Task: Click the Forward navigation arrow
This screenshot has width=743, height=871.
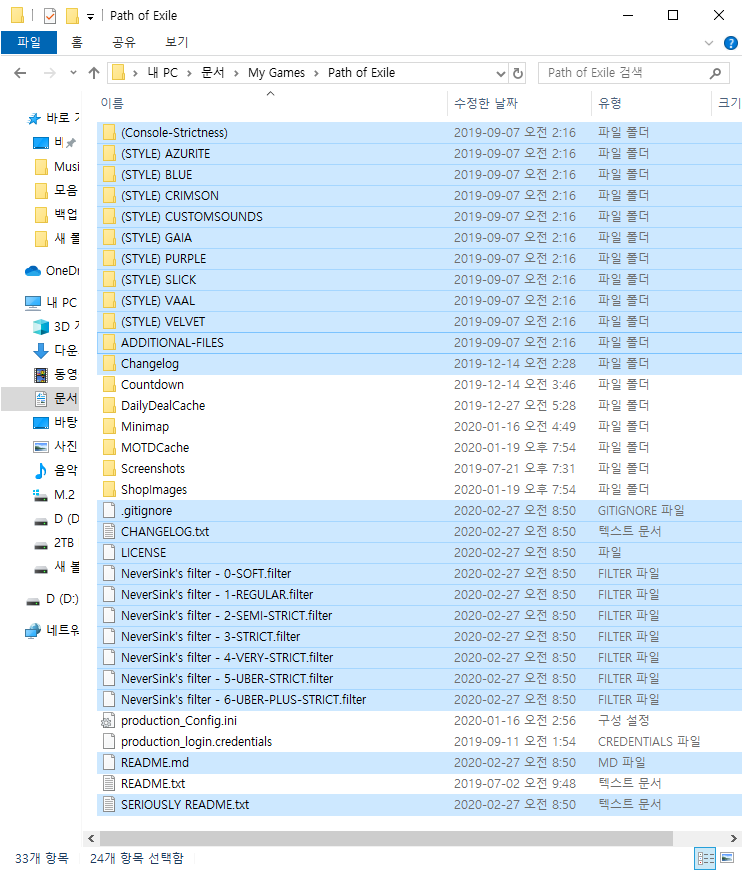Action: (49, 73)
